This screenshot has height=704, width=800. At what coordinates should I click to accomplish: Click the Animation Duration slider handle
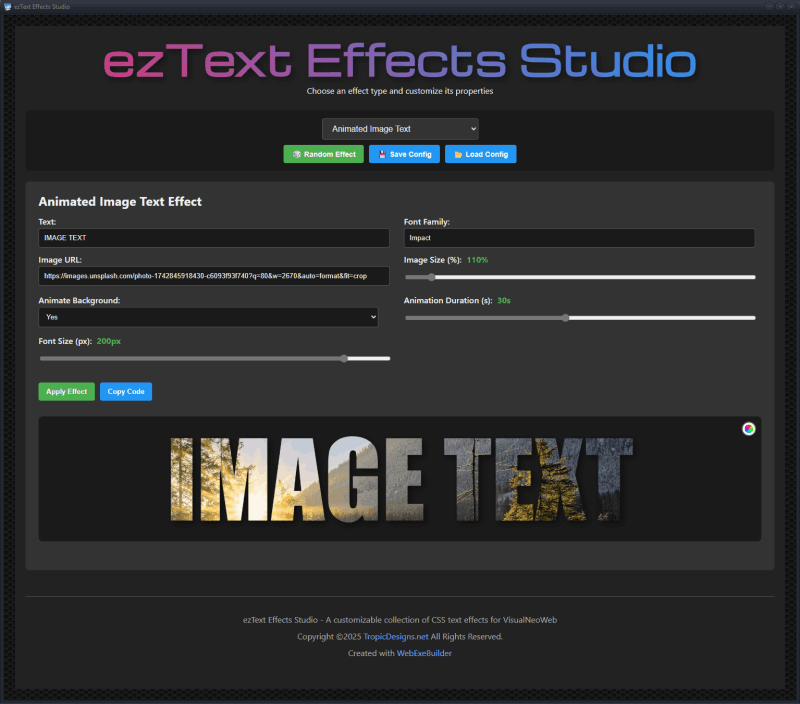pyautogui.click(x=567, y=317)
